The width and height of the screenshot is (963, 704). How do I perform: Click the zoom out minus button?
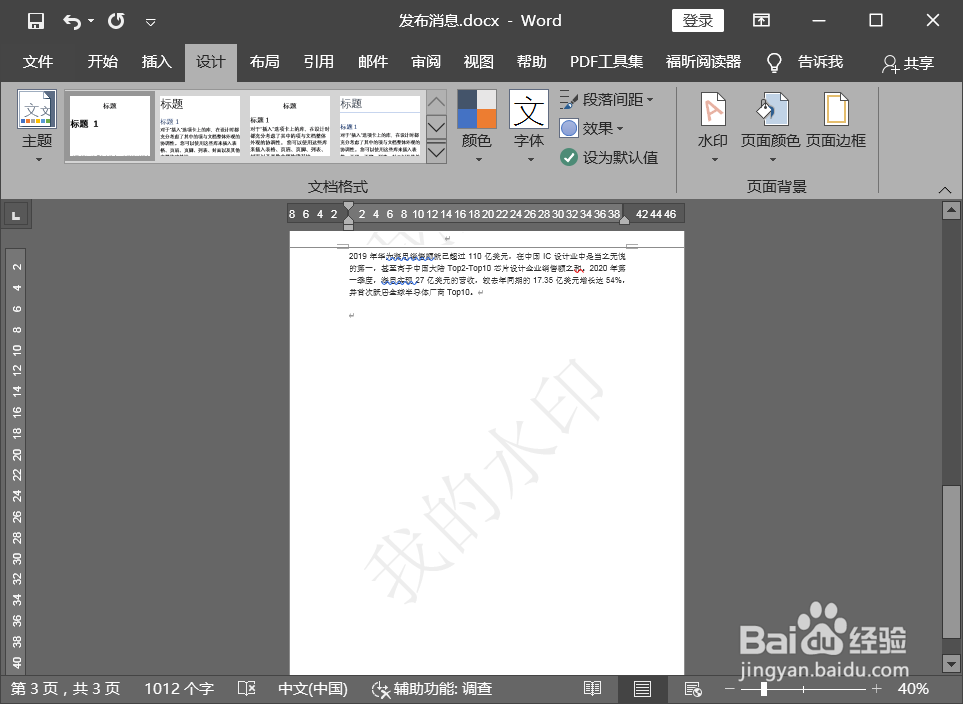coord(730,689)
